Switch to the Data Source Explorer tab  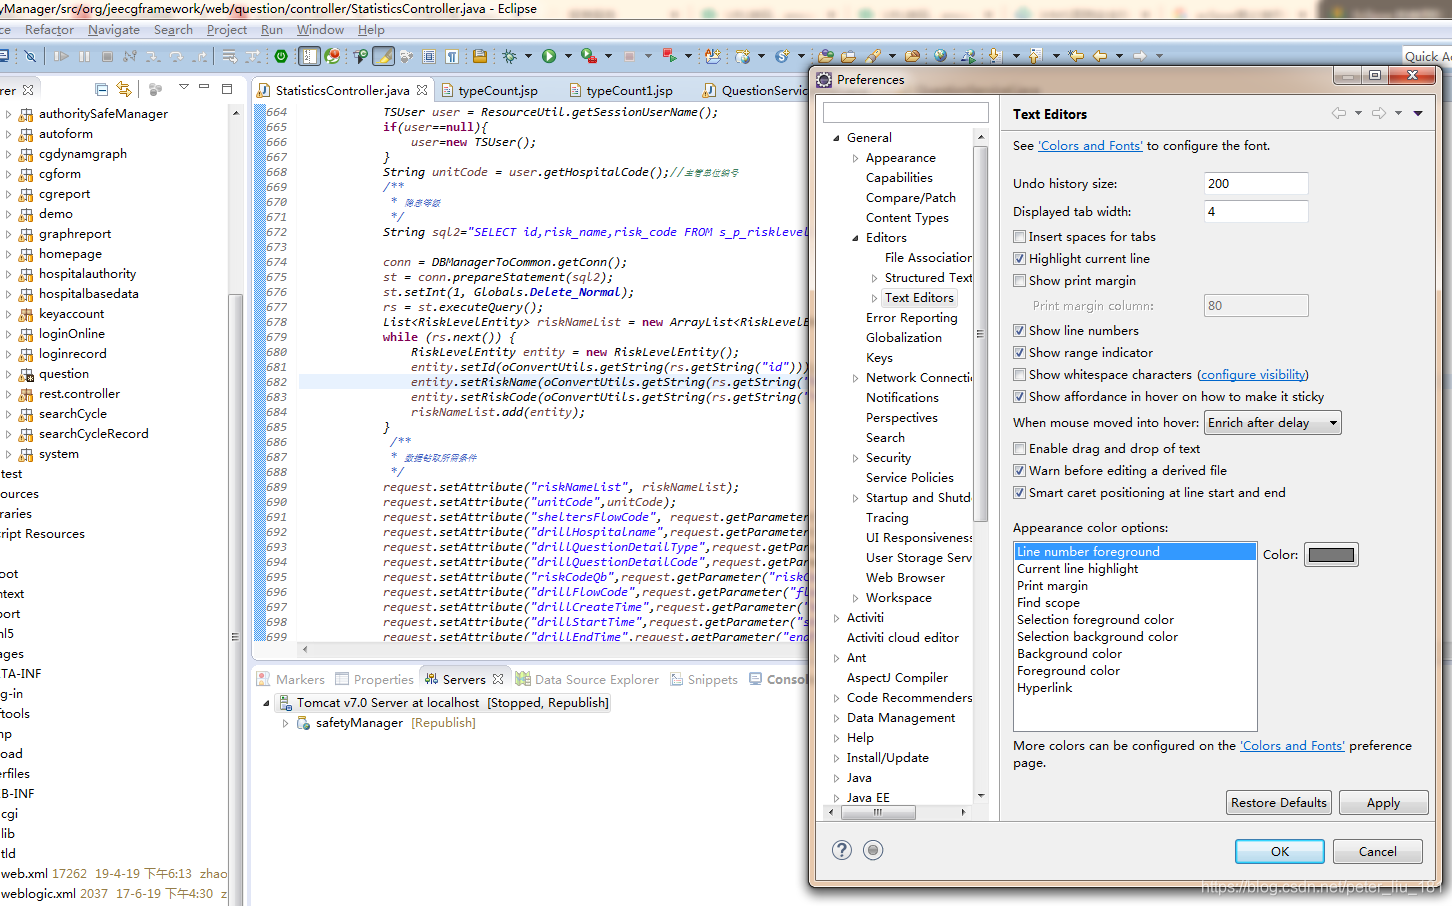pyautogui.click(x=596, y=680)
